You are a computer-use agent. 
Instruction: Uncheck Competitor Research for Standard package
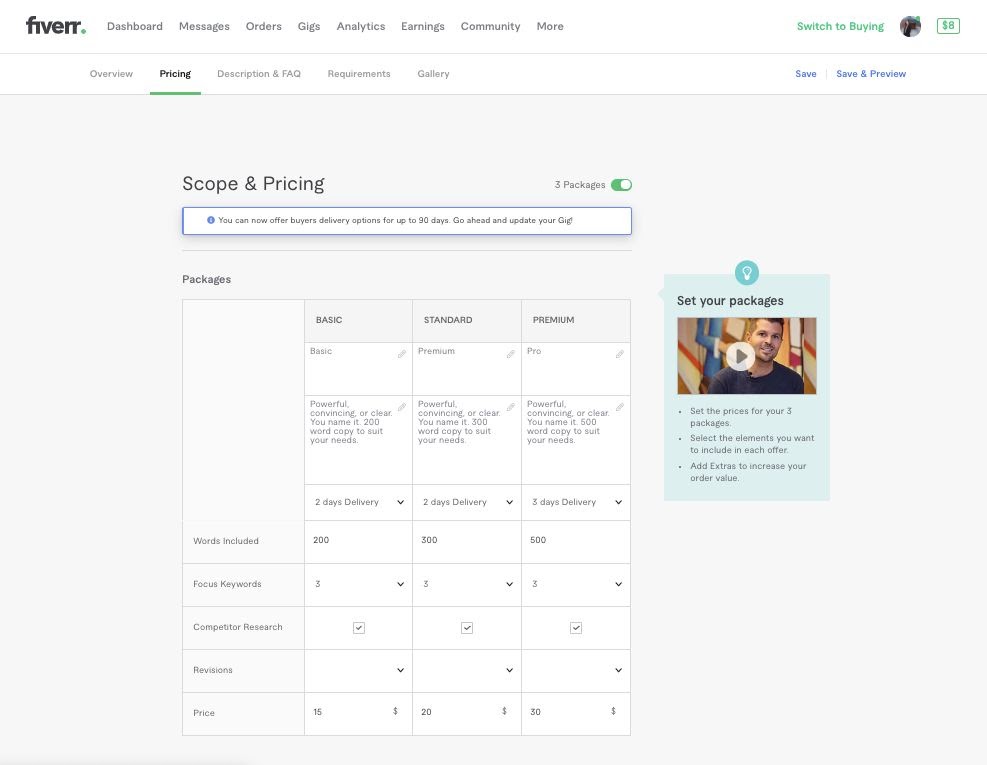point(467,628)
